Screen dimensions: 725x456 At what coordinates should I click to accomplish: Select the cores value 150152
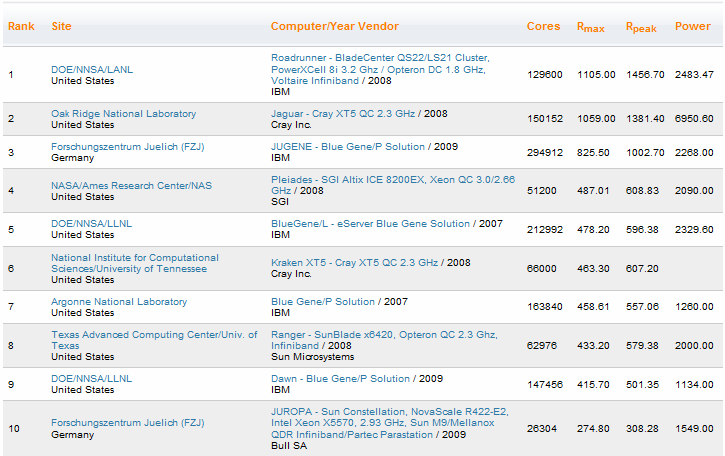click(x=545, y=118)
